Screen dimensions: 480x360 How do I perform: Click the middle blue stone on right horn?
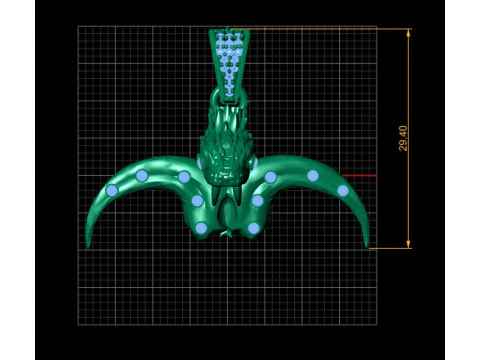point(313,176)
